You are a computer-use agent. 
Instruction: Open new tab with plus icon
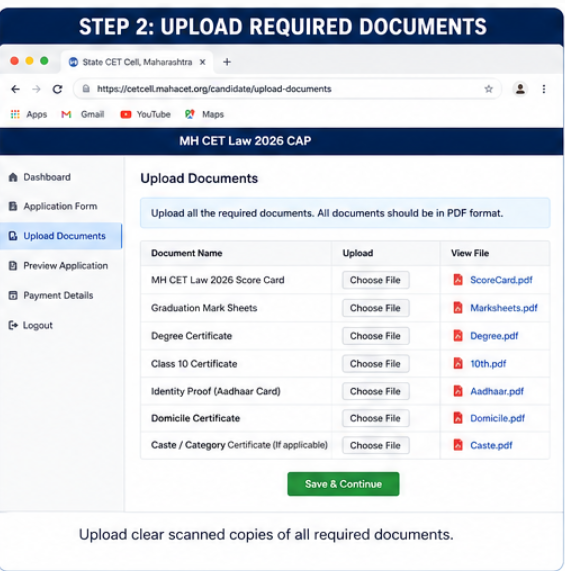(x=227, y=62)
